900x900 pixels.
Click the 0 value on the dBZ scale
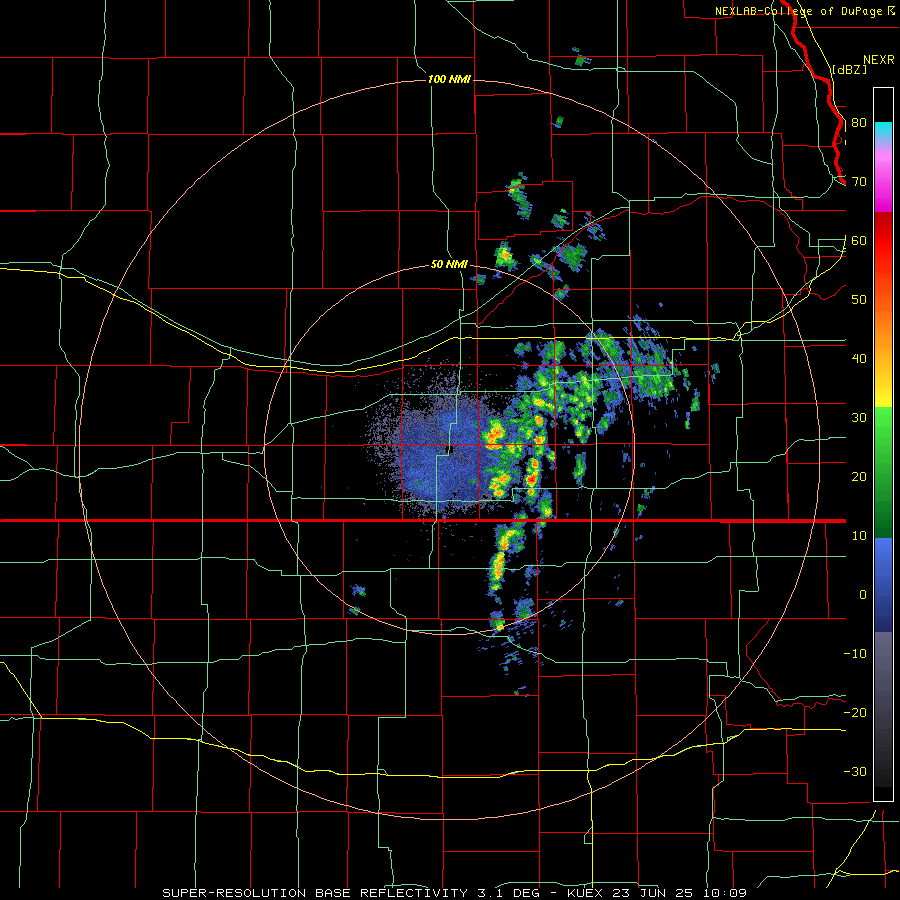point(863,595)
